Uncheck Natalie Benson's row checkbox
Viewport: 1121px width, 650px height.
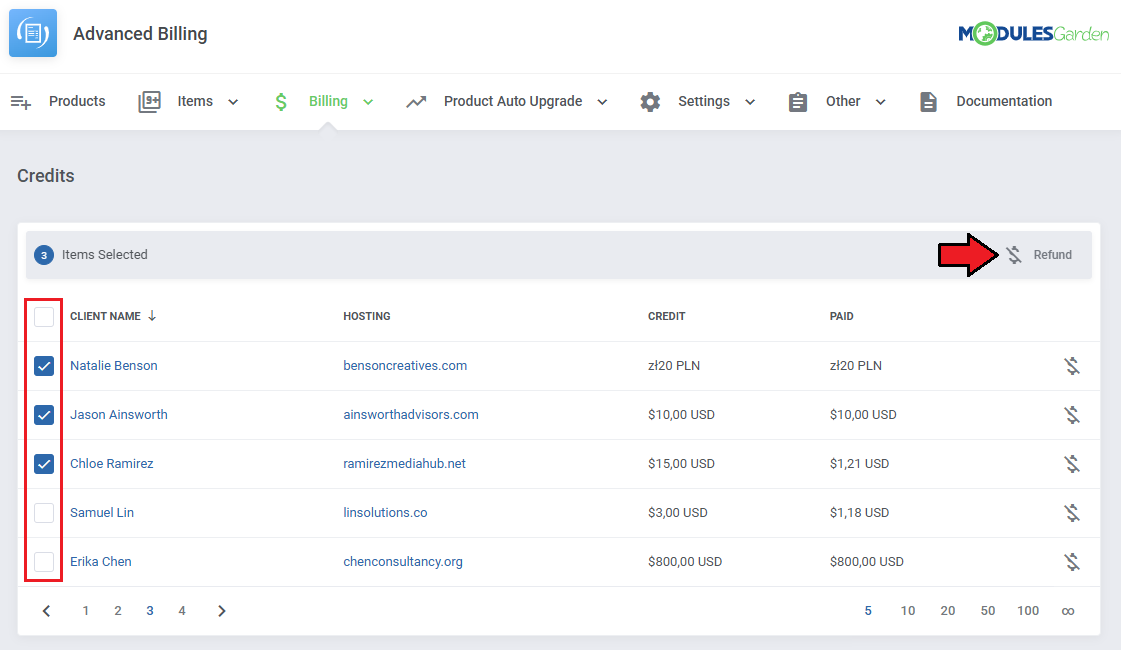pyautogui.click(x=44, y=366)
